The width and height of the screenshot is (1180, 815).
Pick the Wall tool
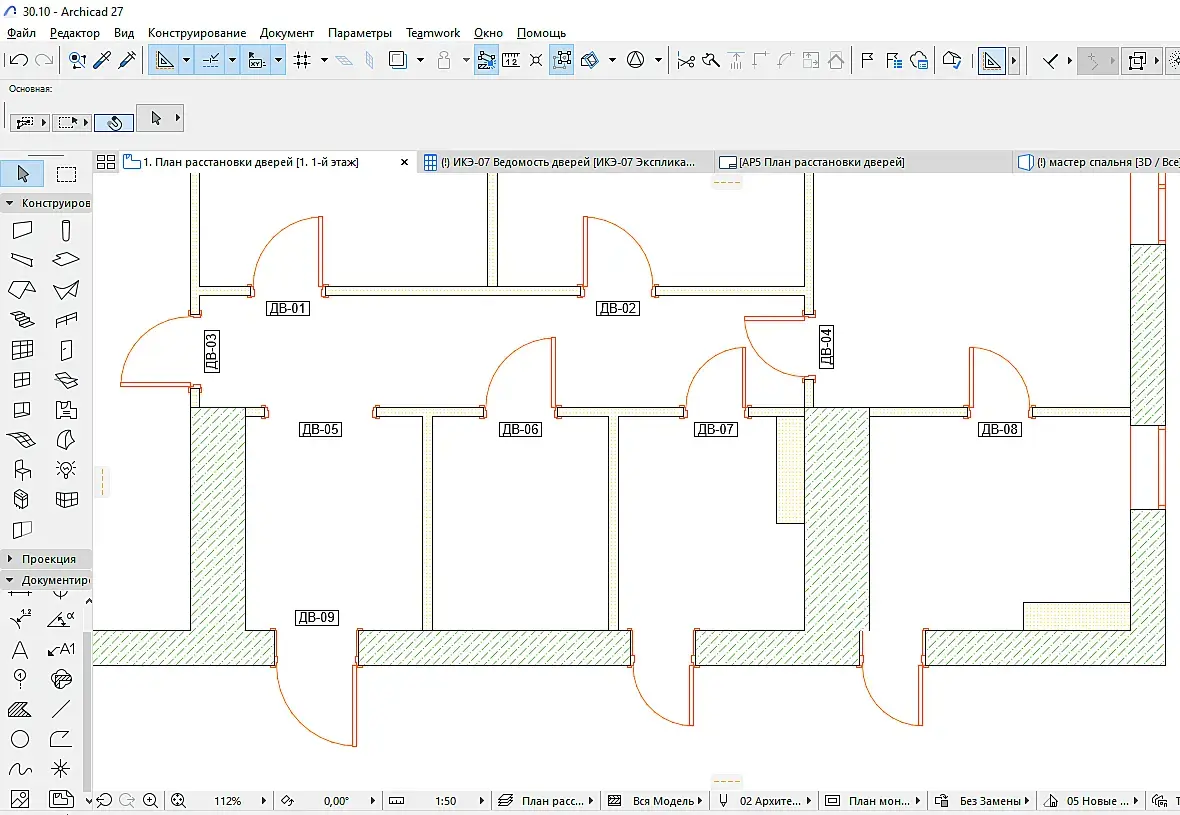pos(22,231)
